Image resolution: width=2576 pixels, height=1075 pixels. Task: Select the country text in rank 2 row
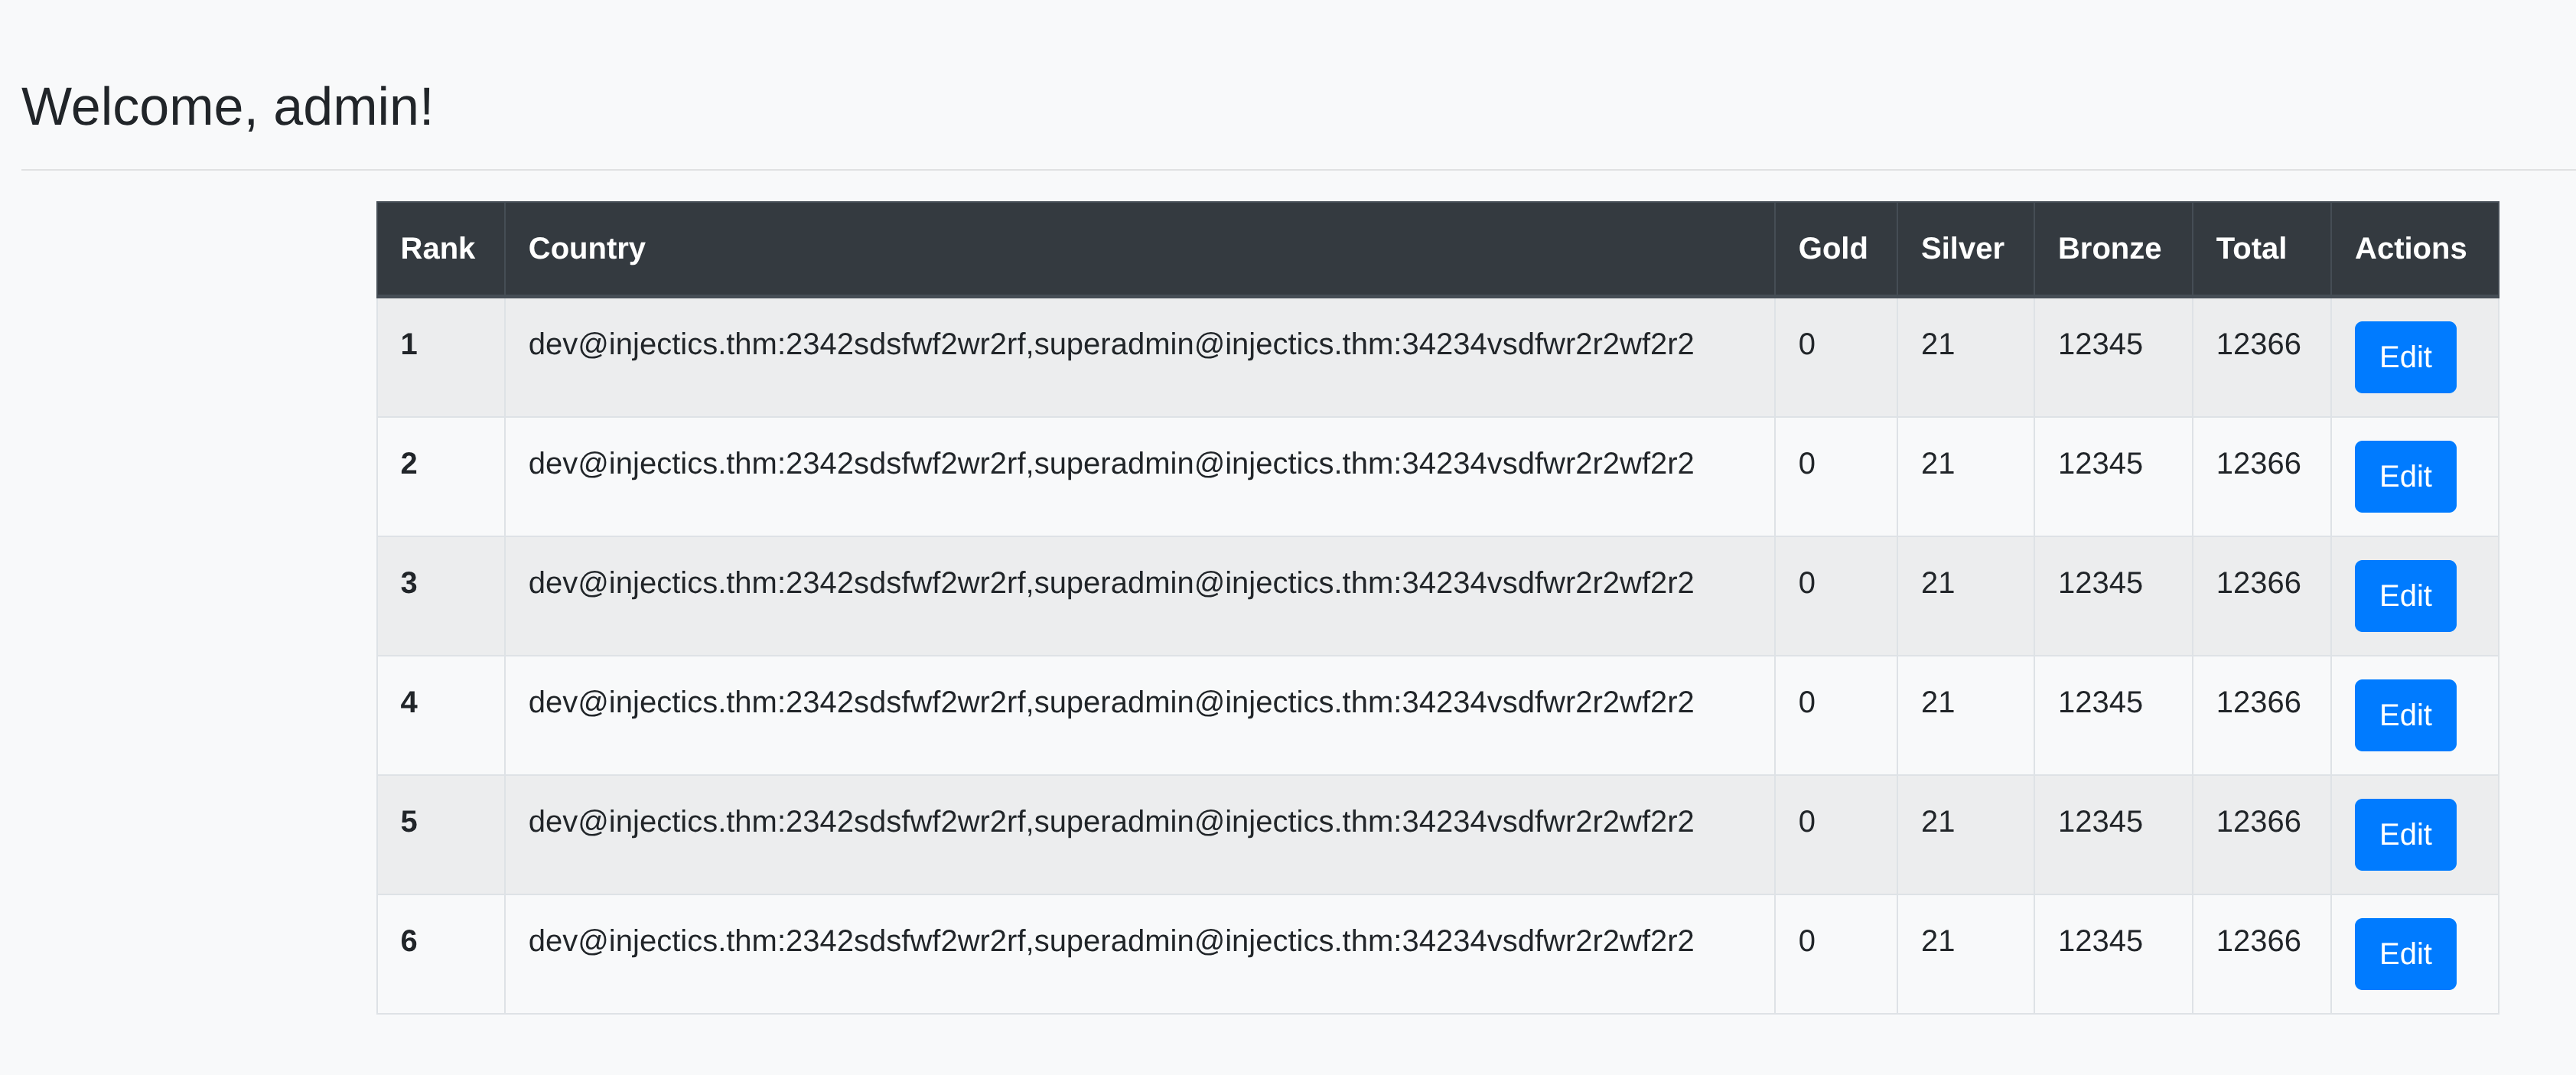point(1110,463)
